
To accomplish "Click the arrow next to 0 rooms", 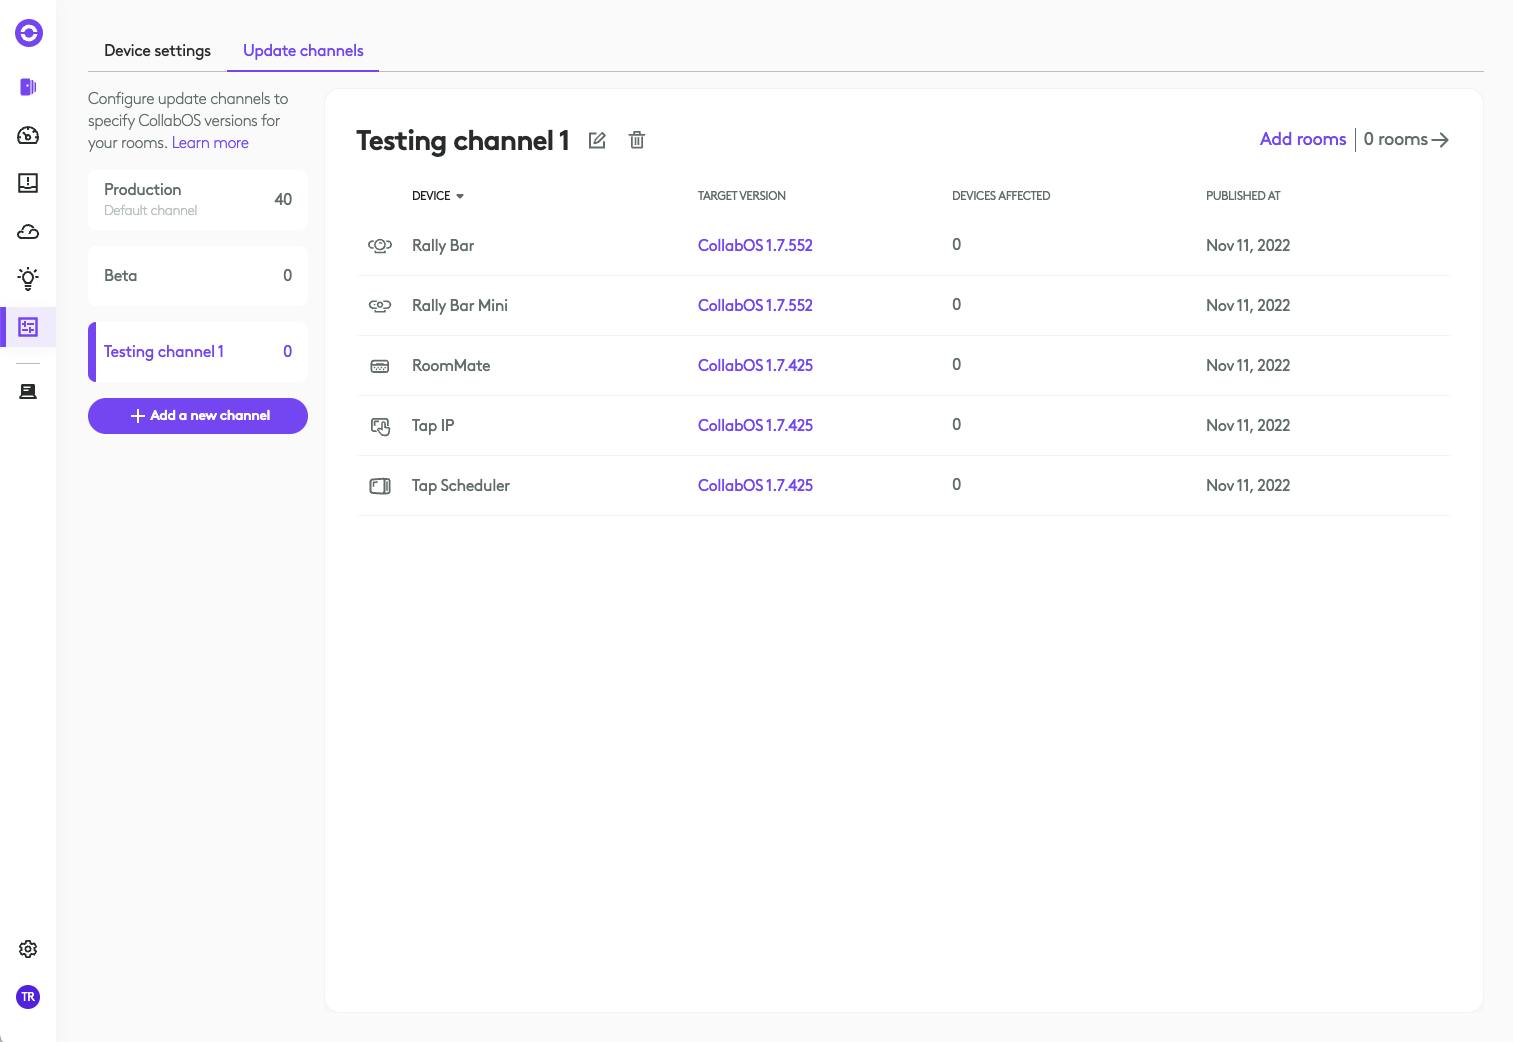I will 1440,140.
